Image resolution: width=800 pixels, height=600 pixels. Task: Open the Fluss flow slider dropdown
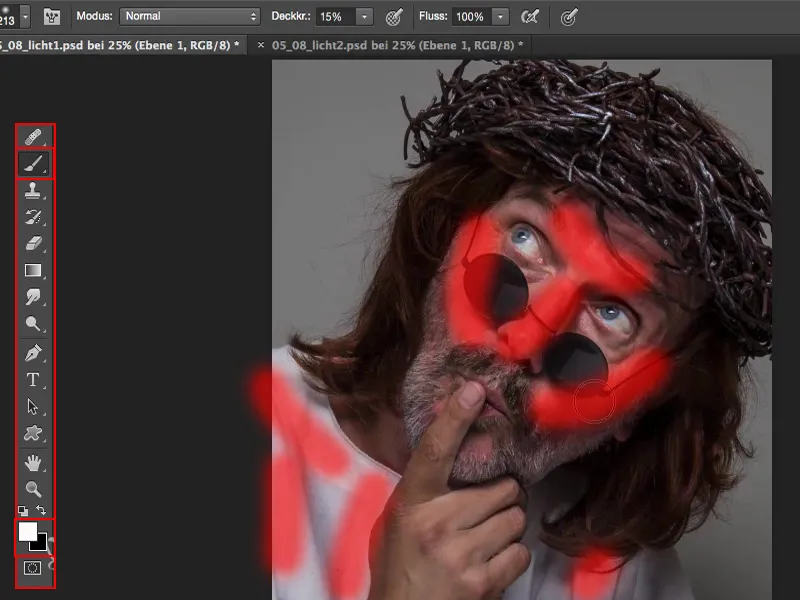501,17
